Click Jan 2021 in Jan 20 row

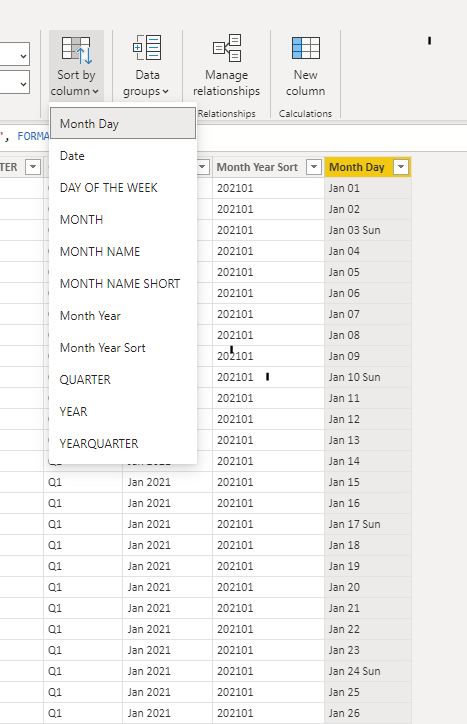[x=167, y=587]
